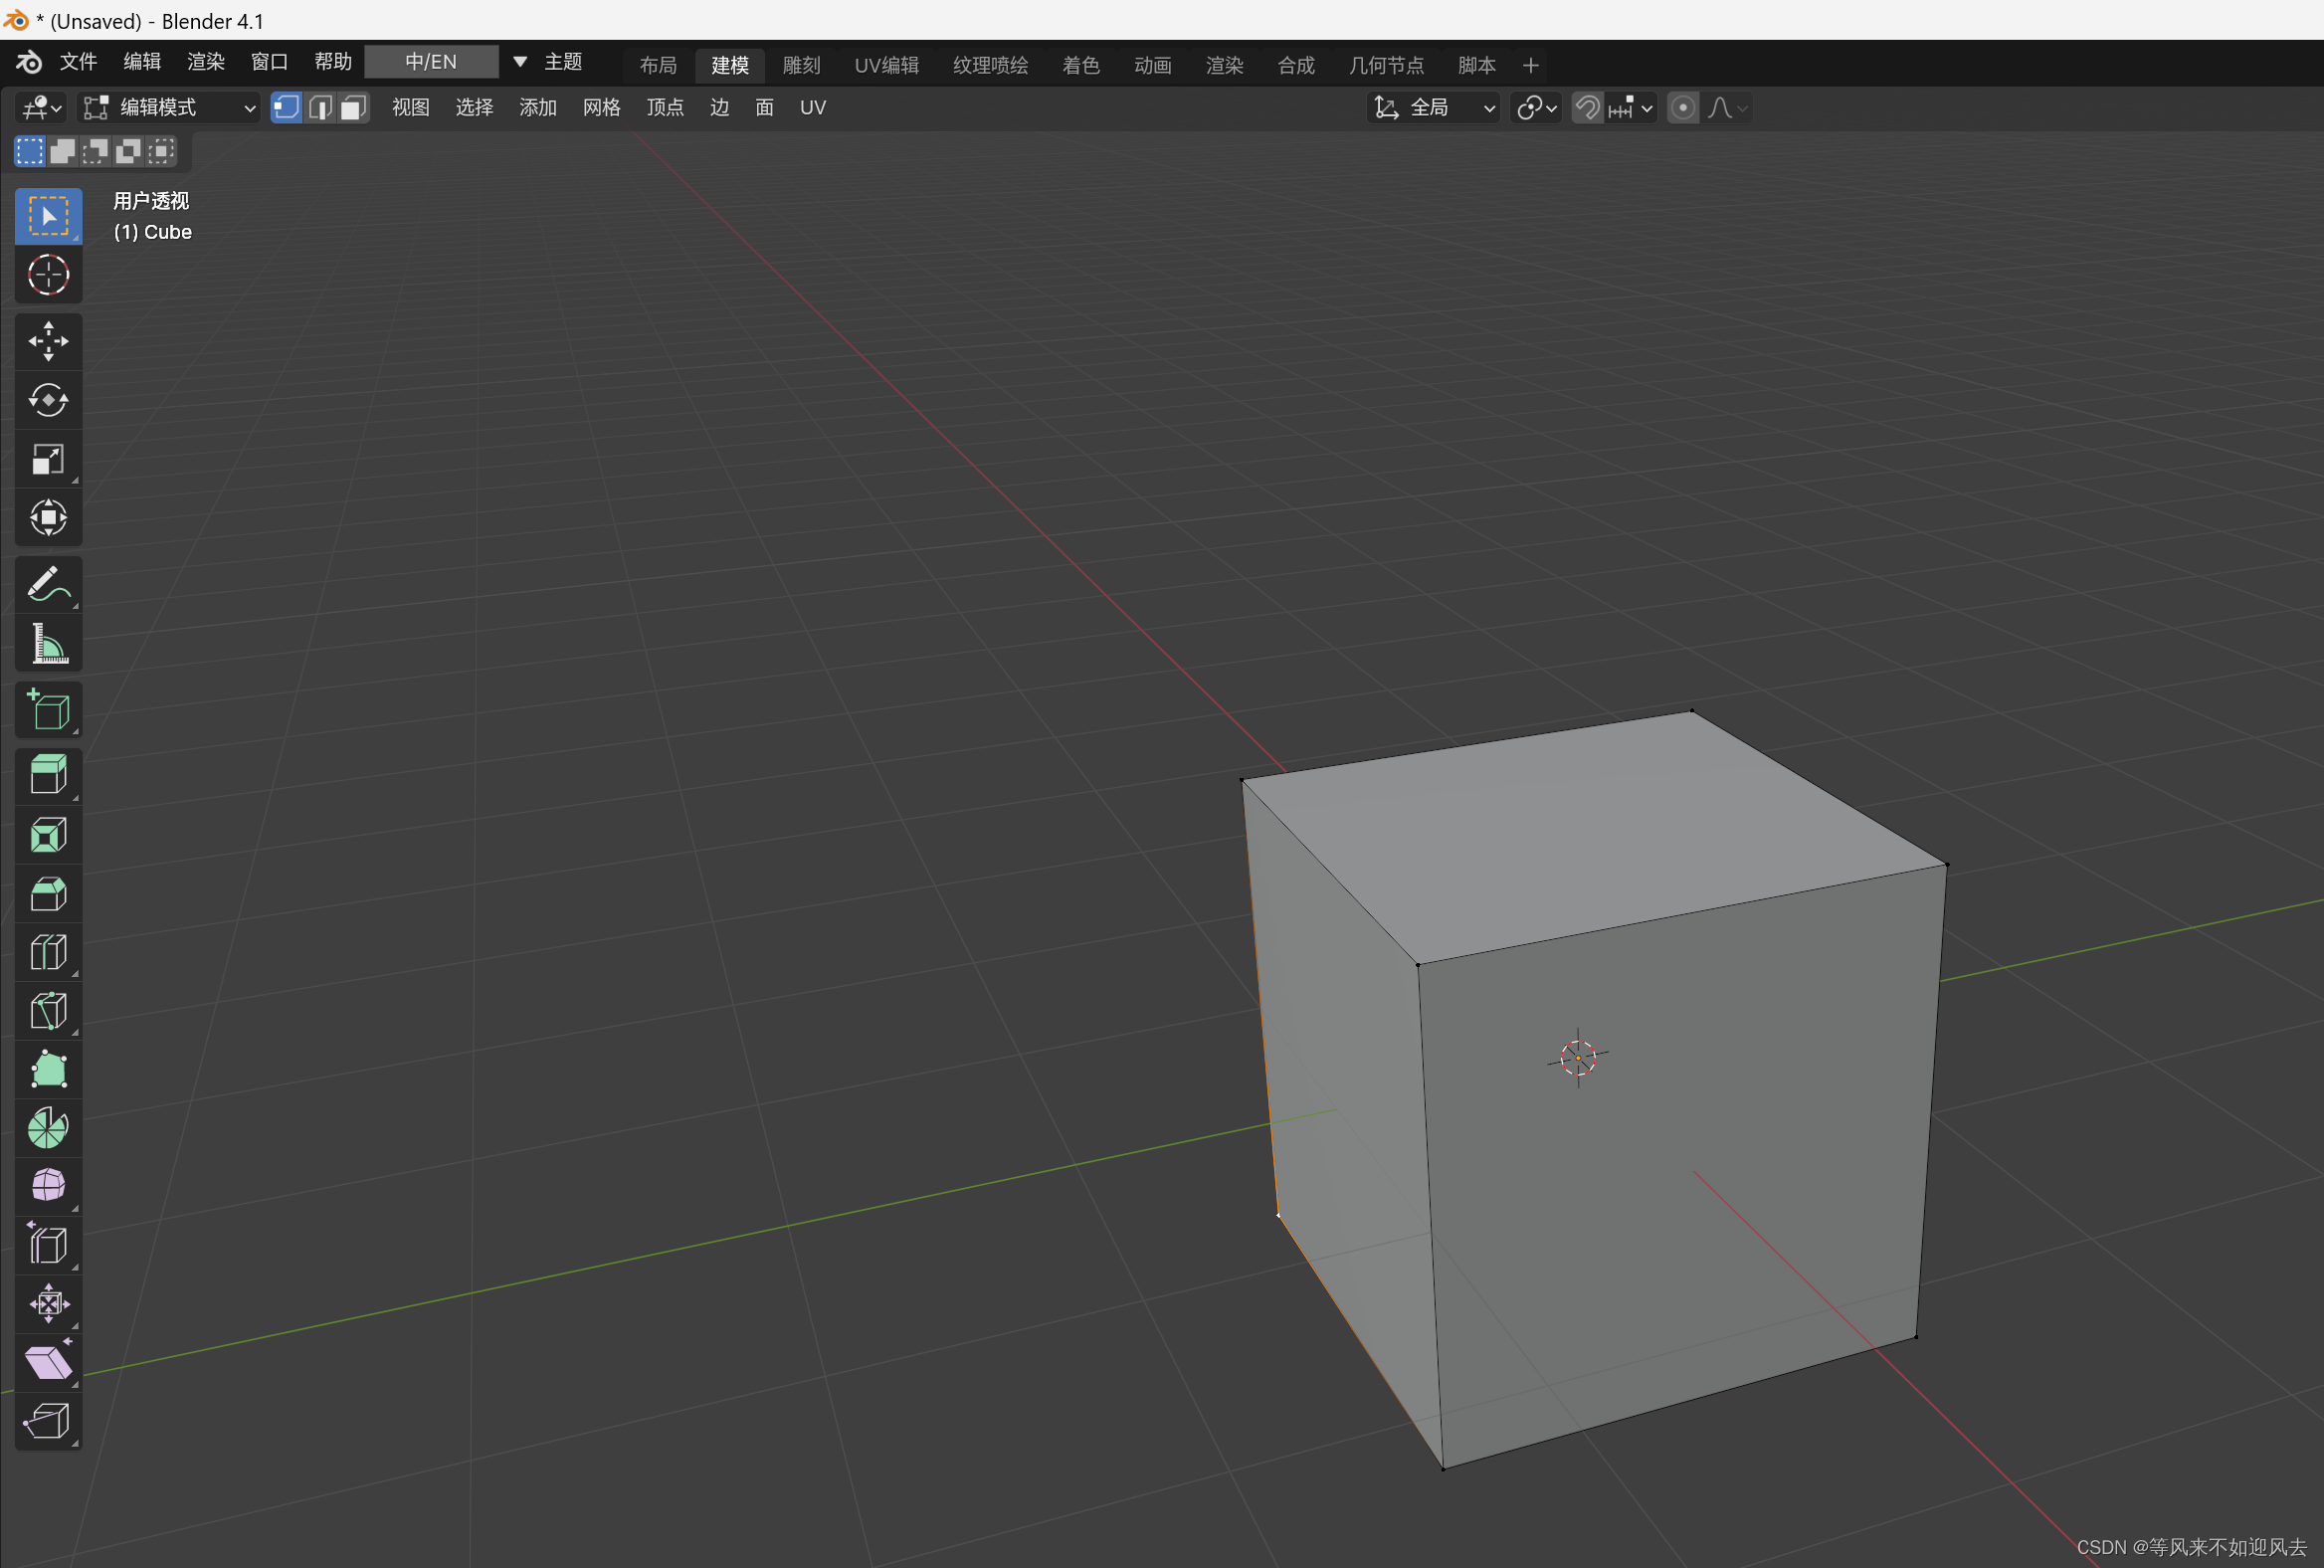
Task: Enable proportional editing toggle
Action: 1683,107
